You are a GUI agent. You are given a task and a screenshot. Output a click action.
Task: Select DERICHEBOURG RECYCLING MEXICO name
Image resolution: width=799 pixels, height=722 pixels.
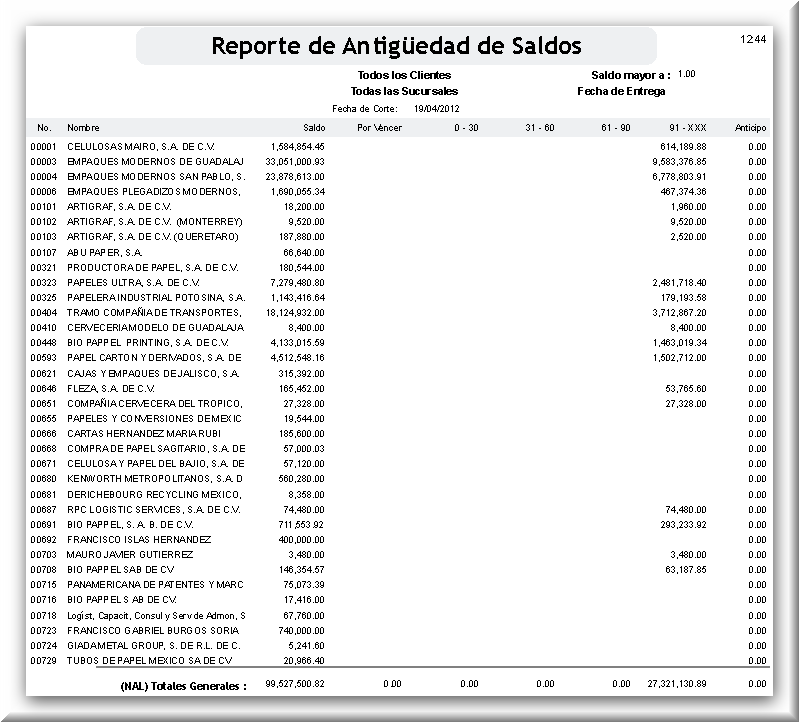[x=154, y=495]
